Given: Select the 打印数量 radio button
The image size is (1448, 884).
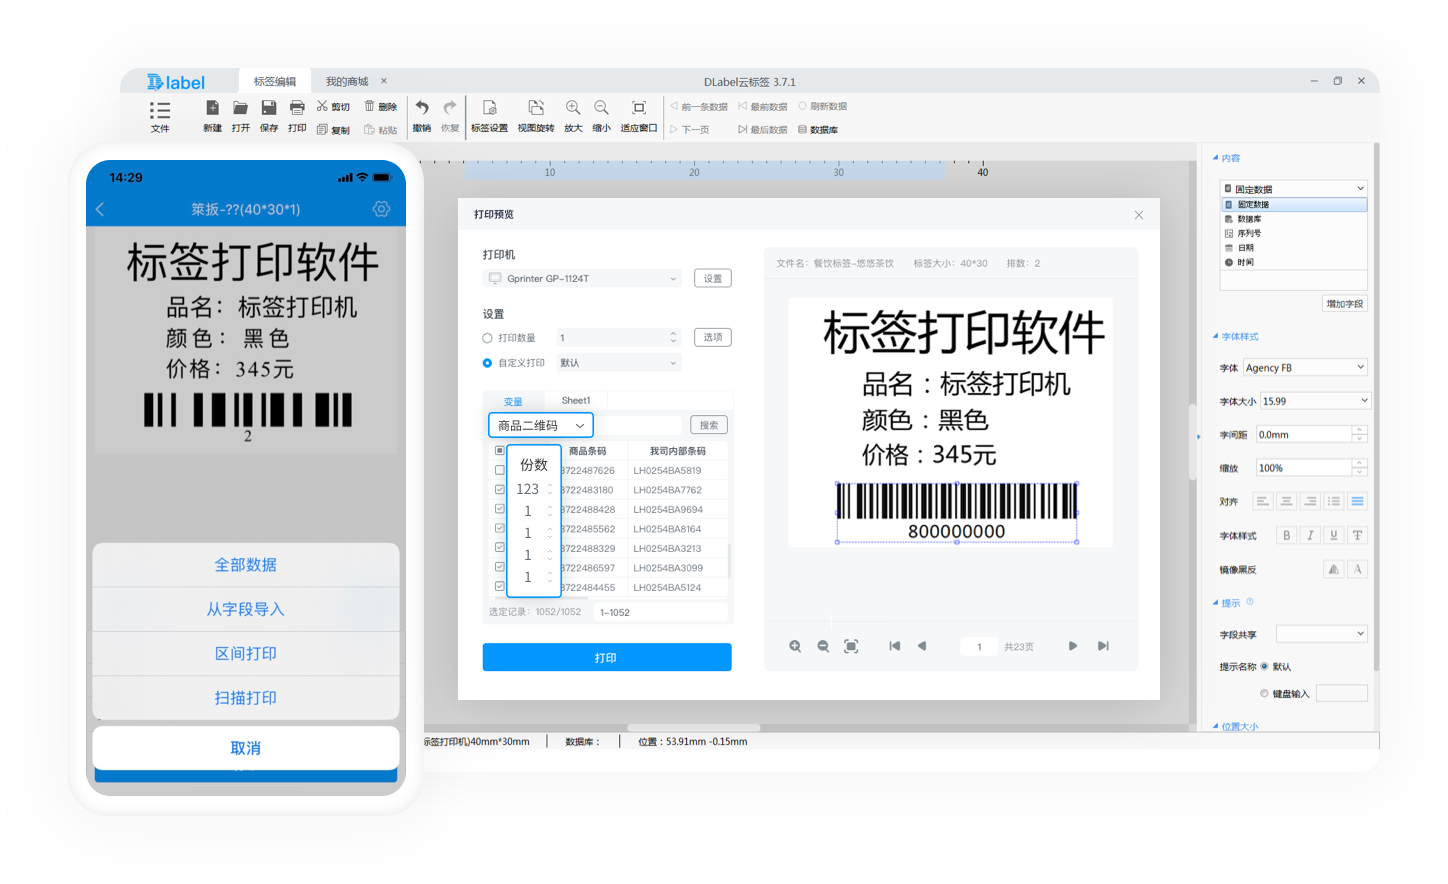Looking at the screenshot, I should point(487,338).
